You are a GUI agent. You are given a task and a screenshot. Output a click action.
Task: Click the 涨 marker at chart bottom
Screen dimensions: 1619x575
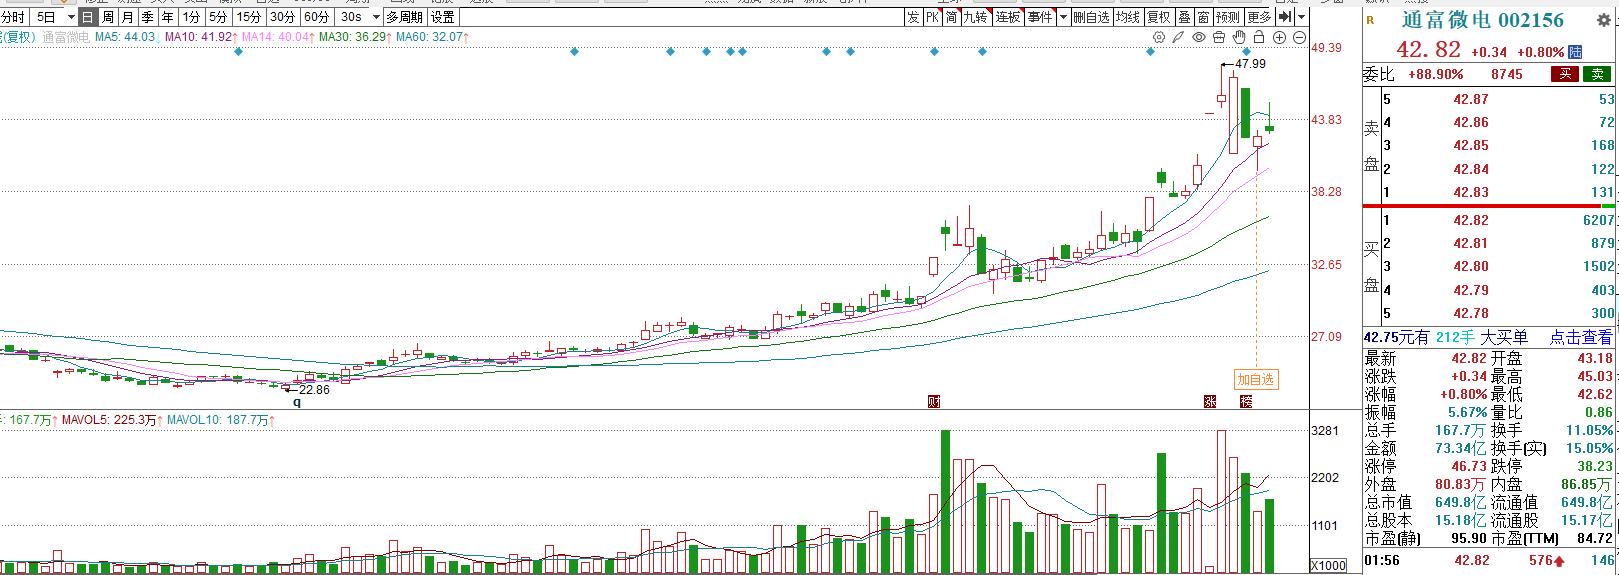(x=1210, y=402)
